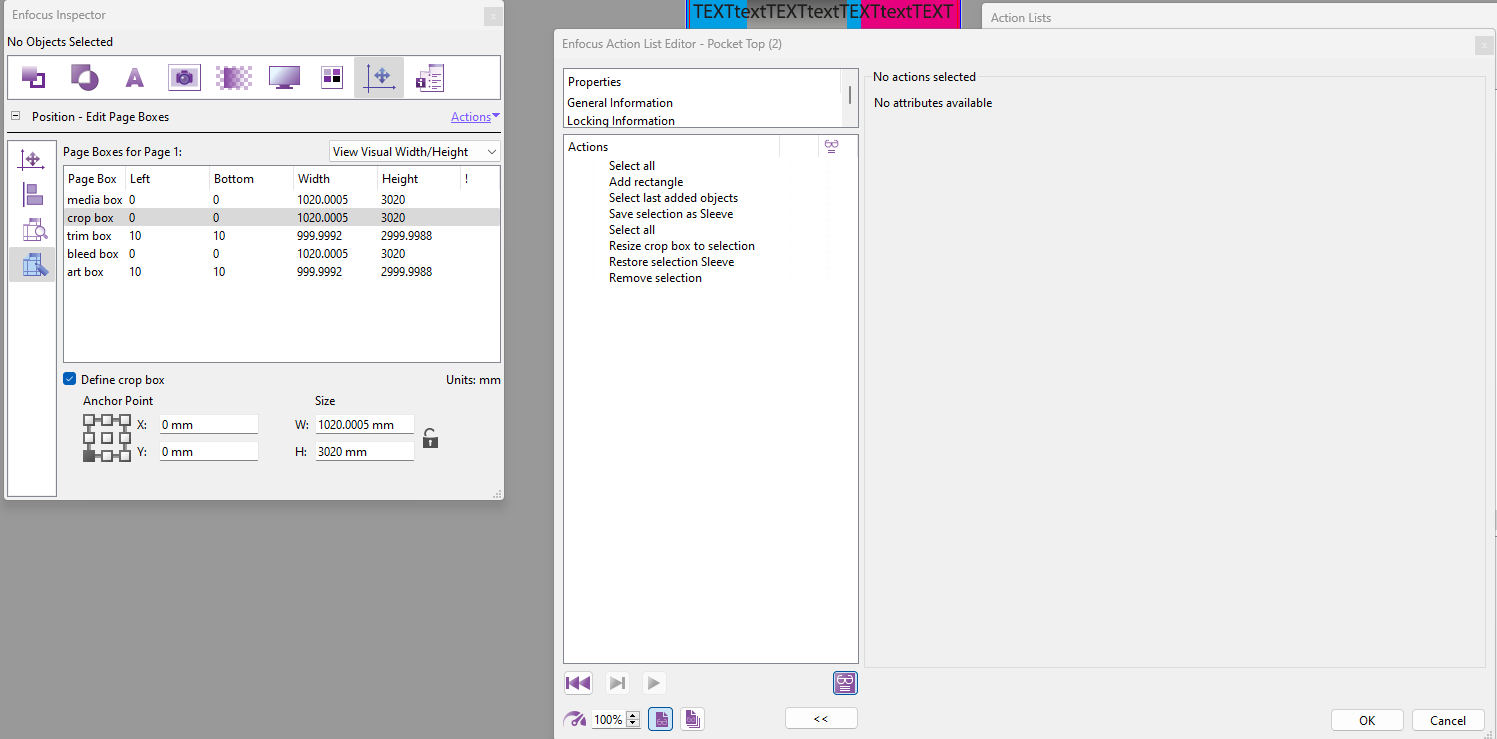Click the speedometer playback speed icon
1497x739 pixels.
[x=575, y=719]
